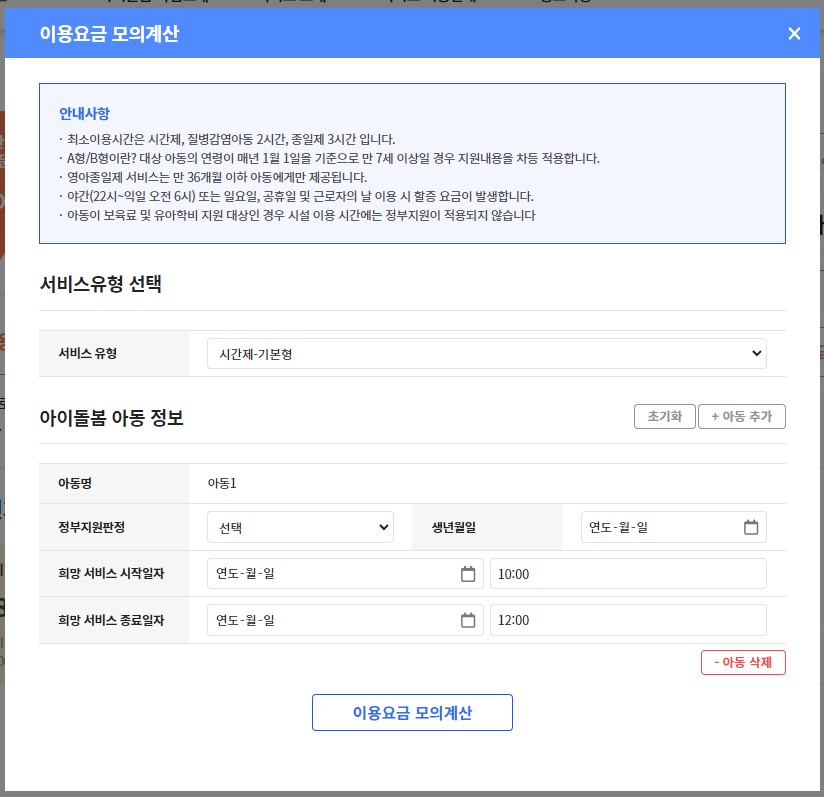Click the - 아동 삭제 button
Viewport: 824px width, 797px height.
click(x=743, y=661)
